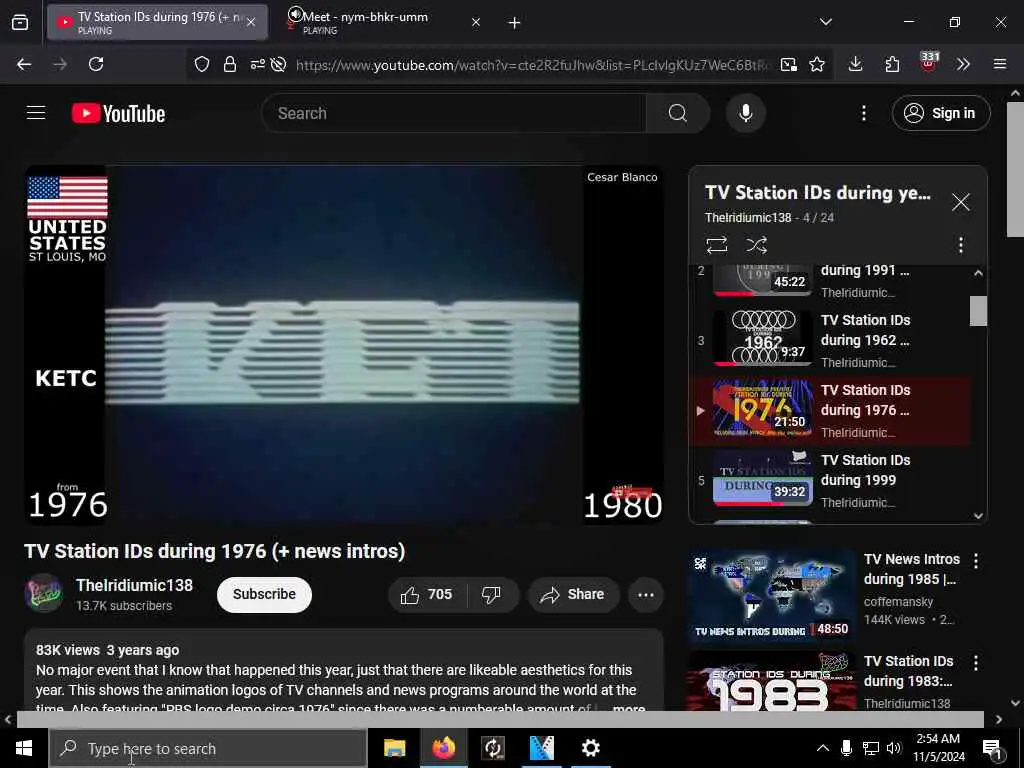Screen dimensions: 1024x768
Task: Open YouTube settings three-dot menu
Action: [x=863, y=114]
